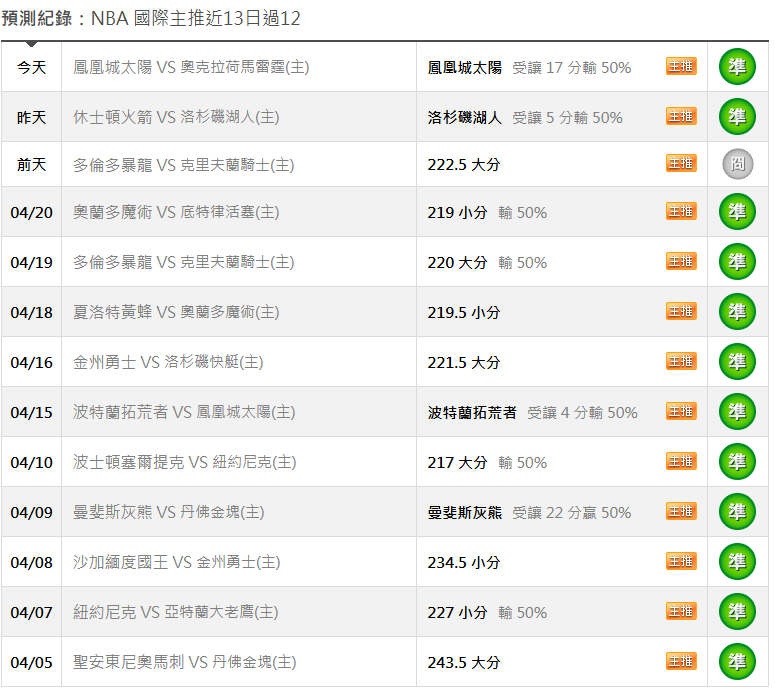Click the green 準 icon for 04/16

737,361
